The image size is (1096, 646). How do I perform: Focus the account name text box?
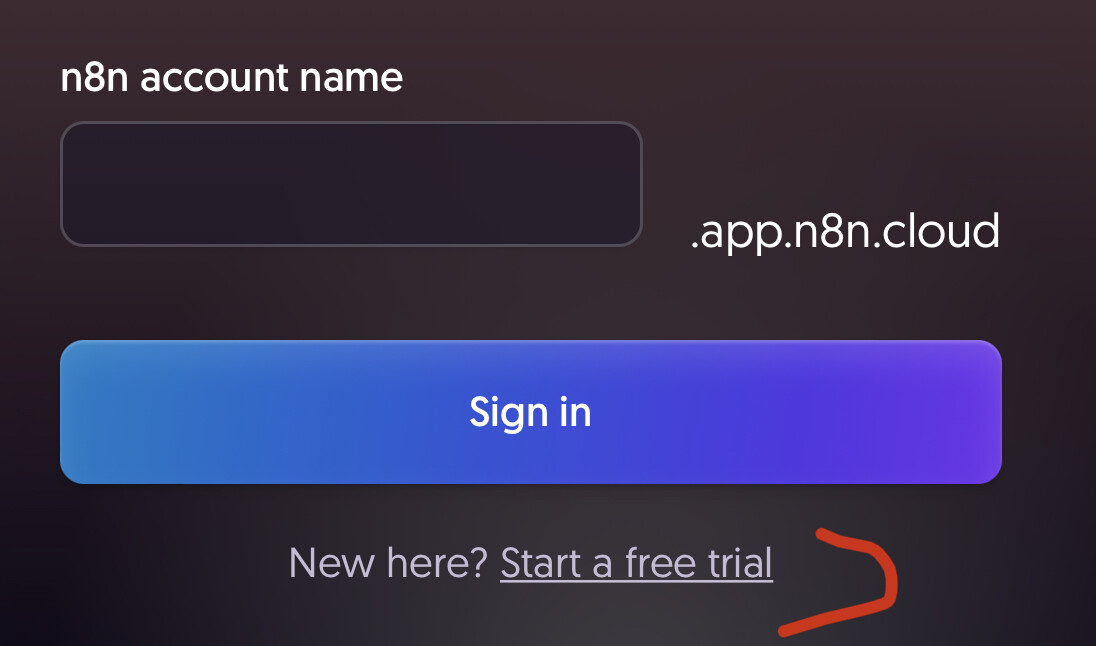coord(351,184)
